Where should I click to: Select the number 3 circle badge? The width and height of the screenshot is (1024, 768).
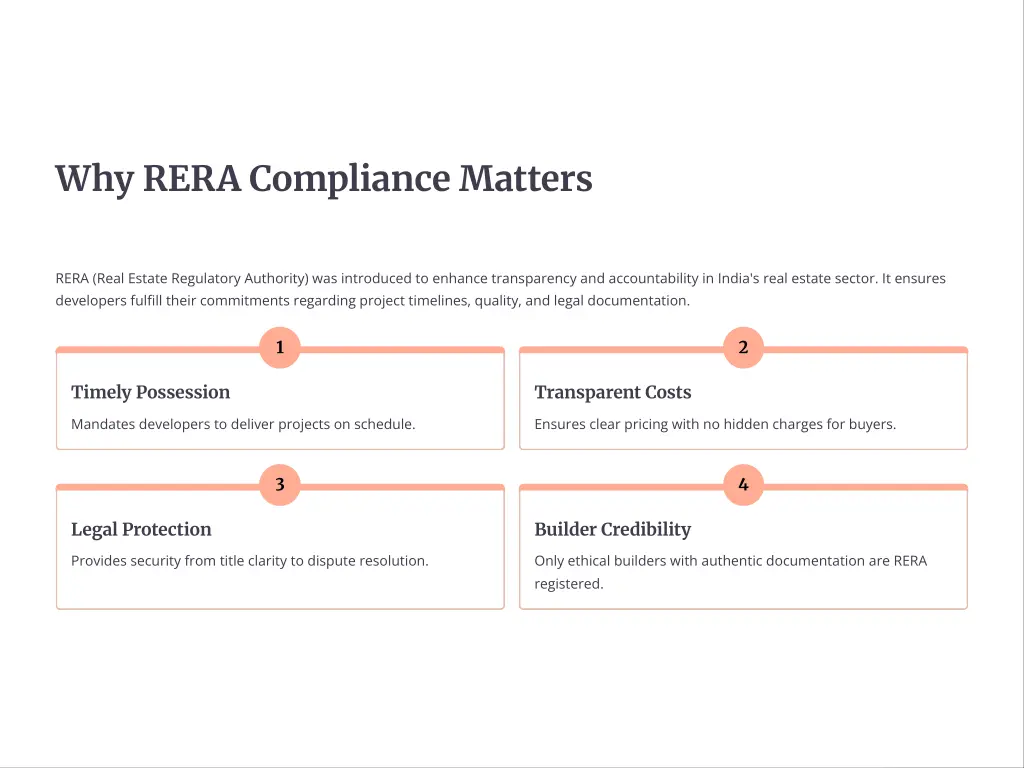[280, 485]
